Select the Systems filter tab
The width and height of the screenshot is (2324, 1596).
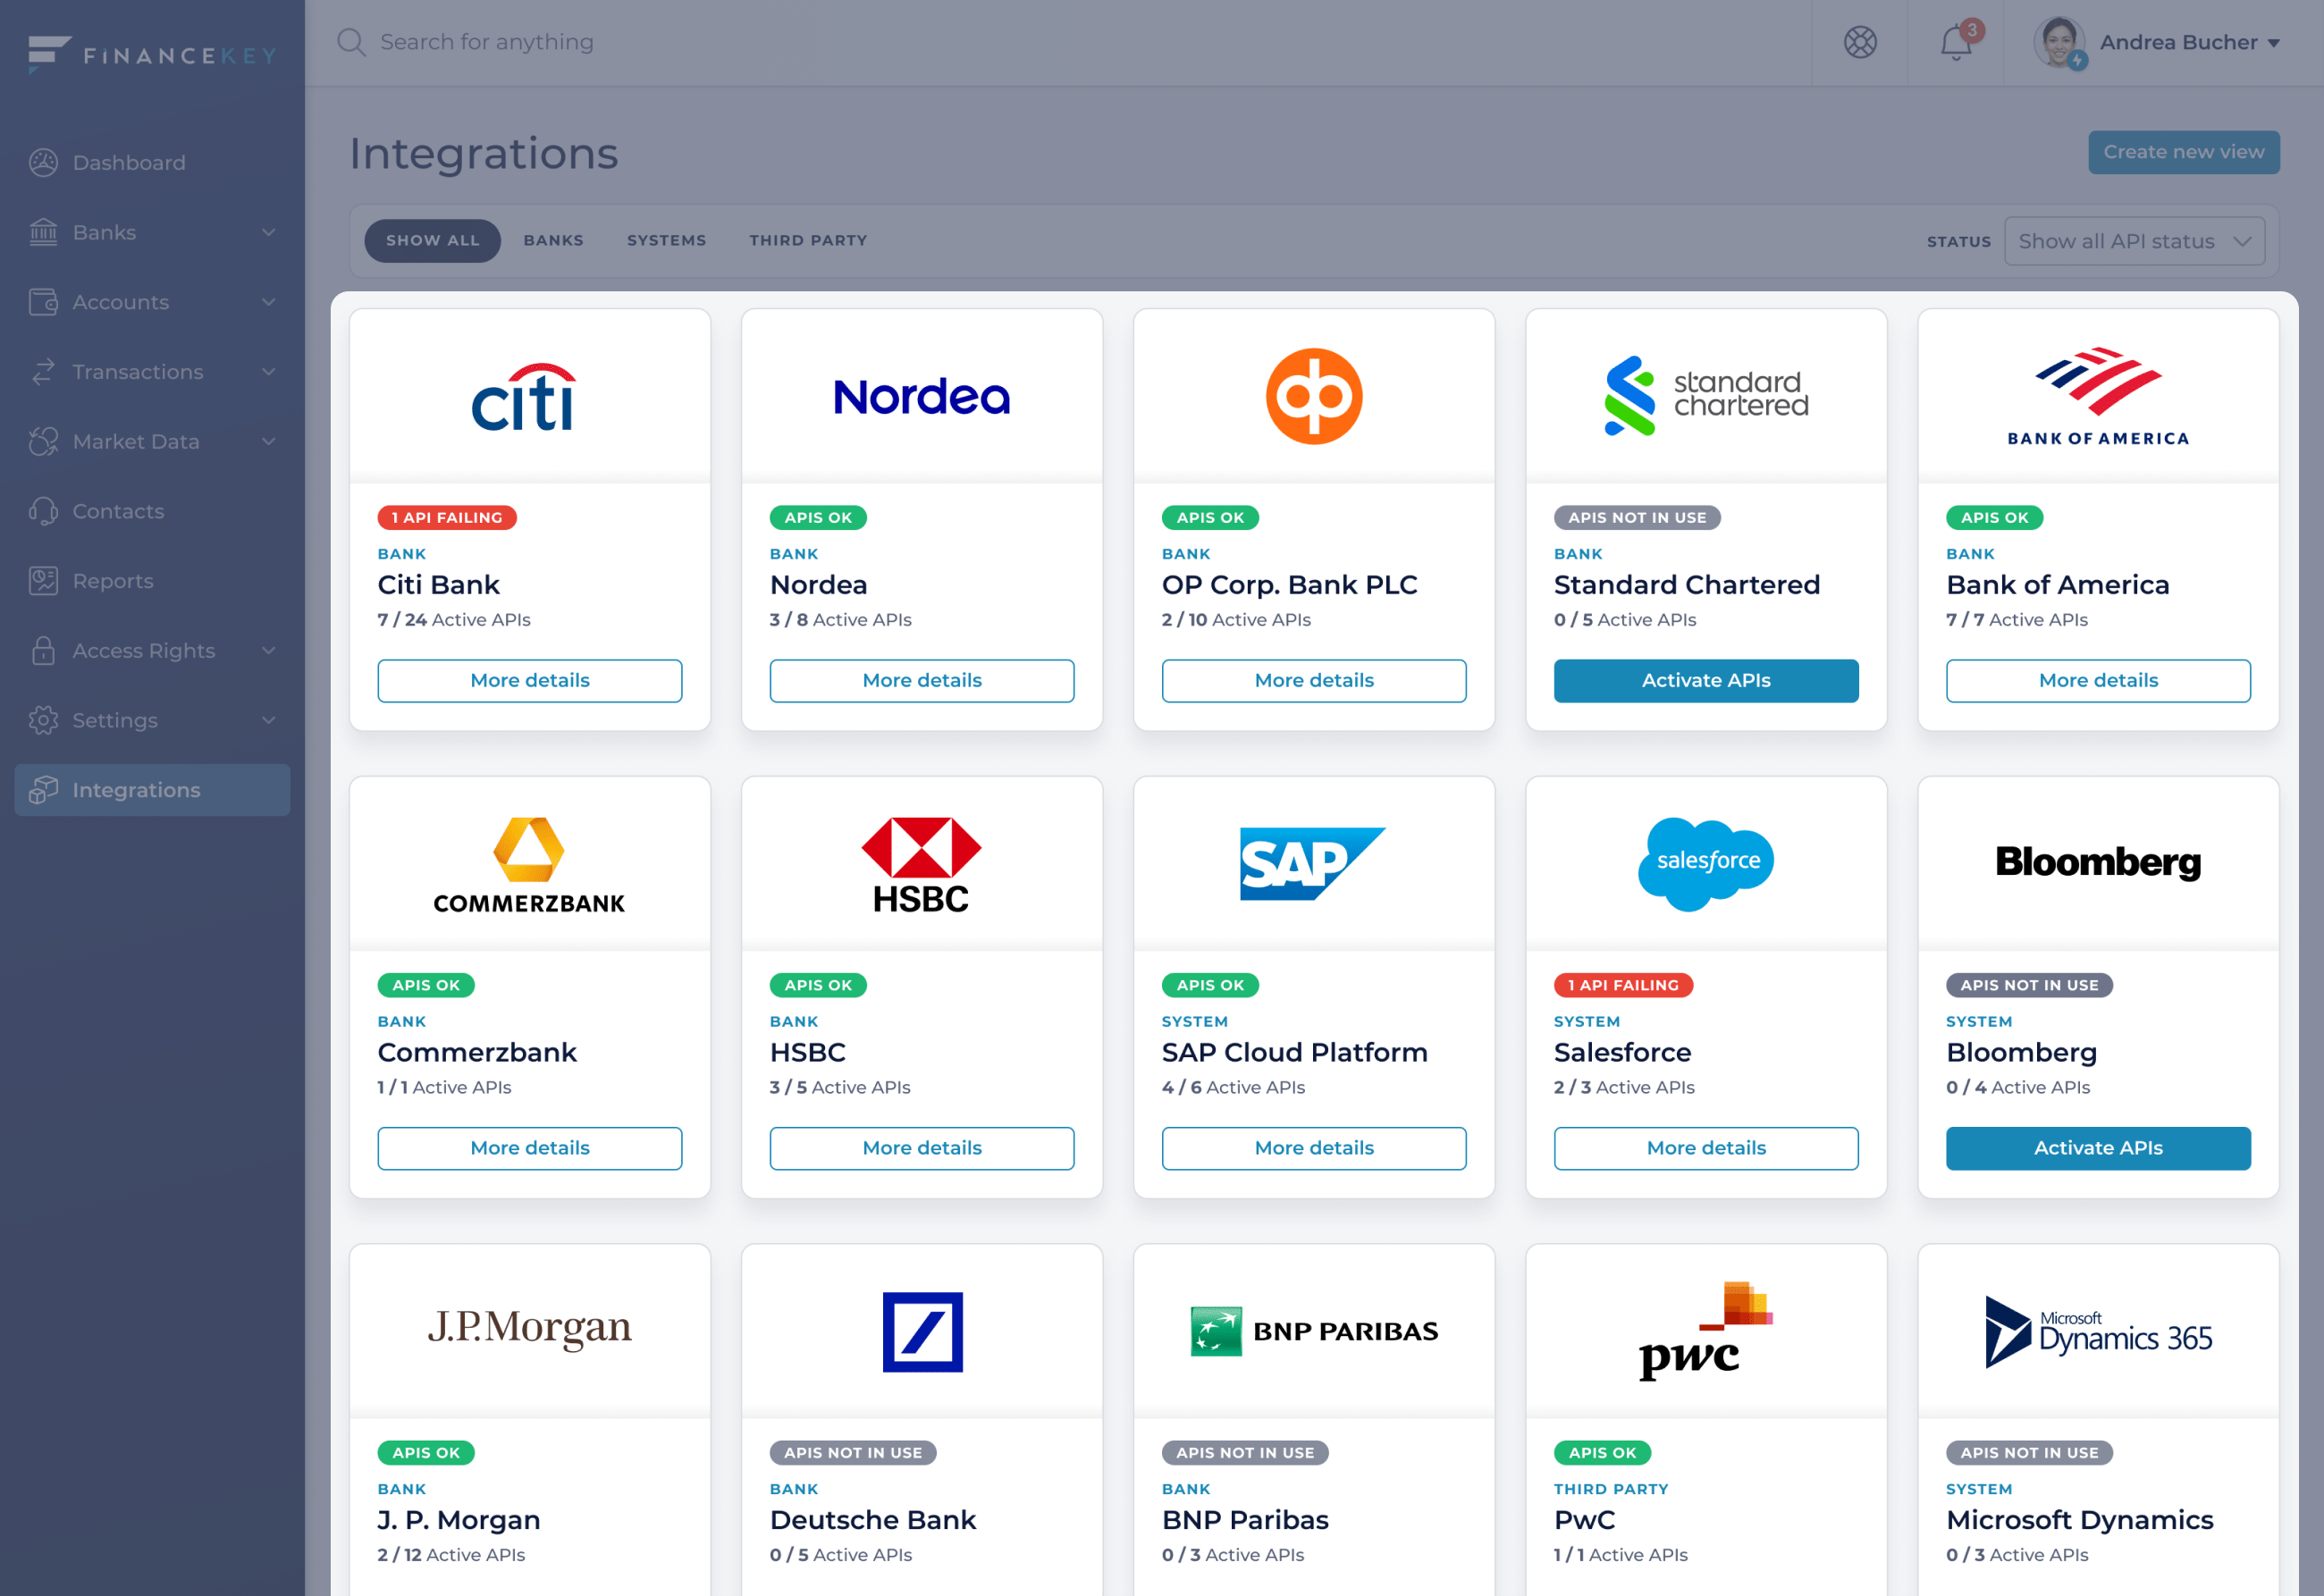coord(666,241)
